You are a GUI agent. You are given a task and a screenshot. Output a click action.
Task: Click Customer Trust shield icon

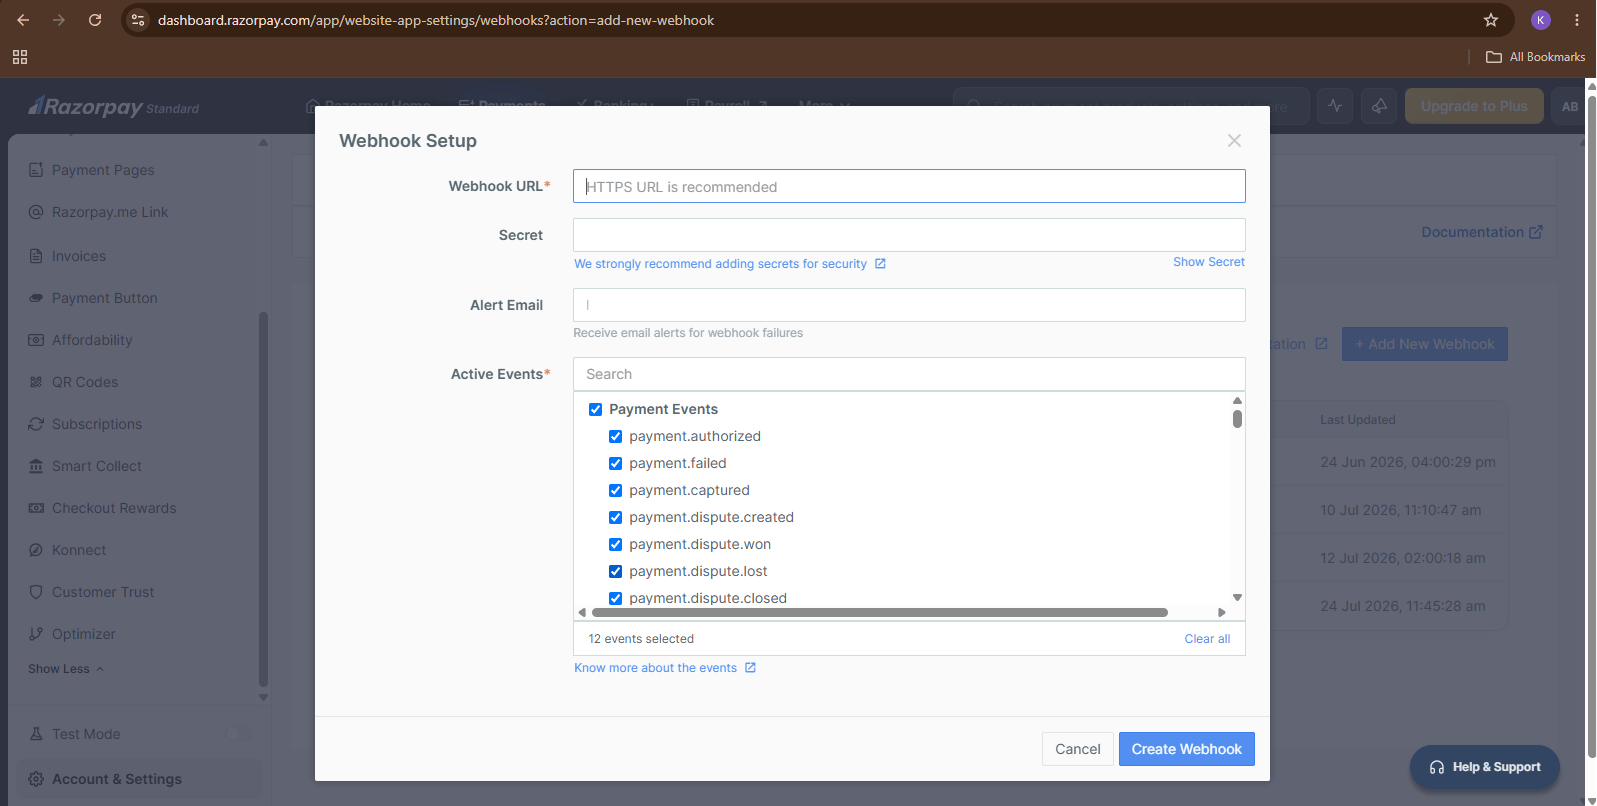pyautogui.click(x=36, y=592)
